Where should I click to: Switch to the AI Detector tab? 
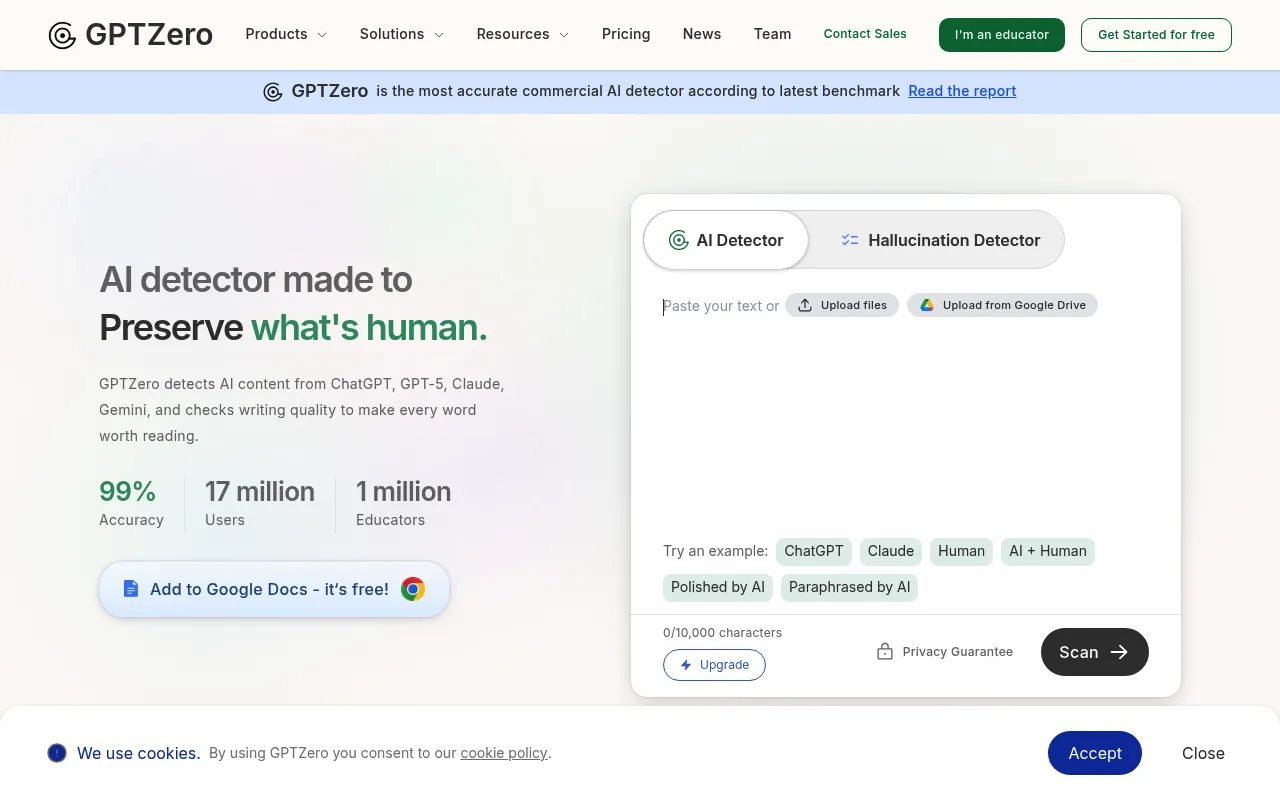(726, 240)
